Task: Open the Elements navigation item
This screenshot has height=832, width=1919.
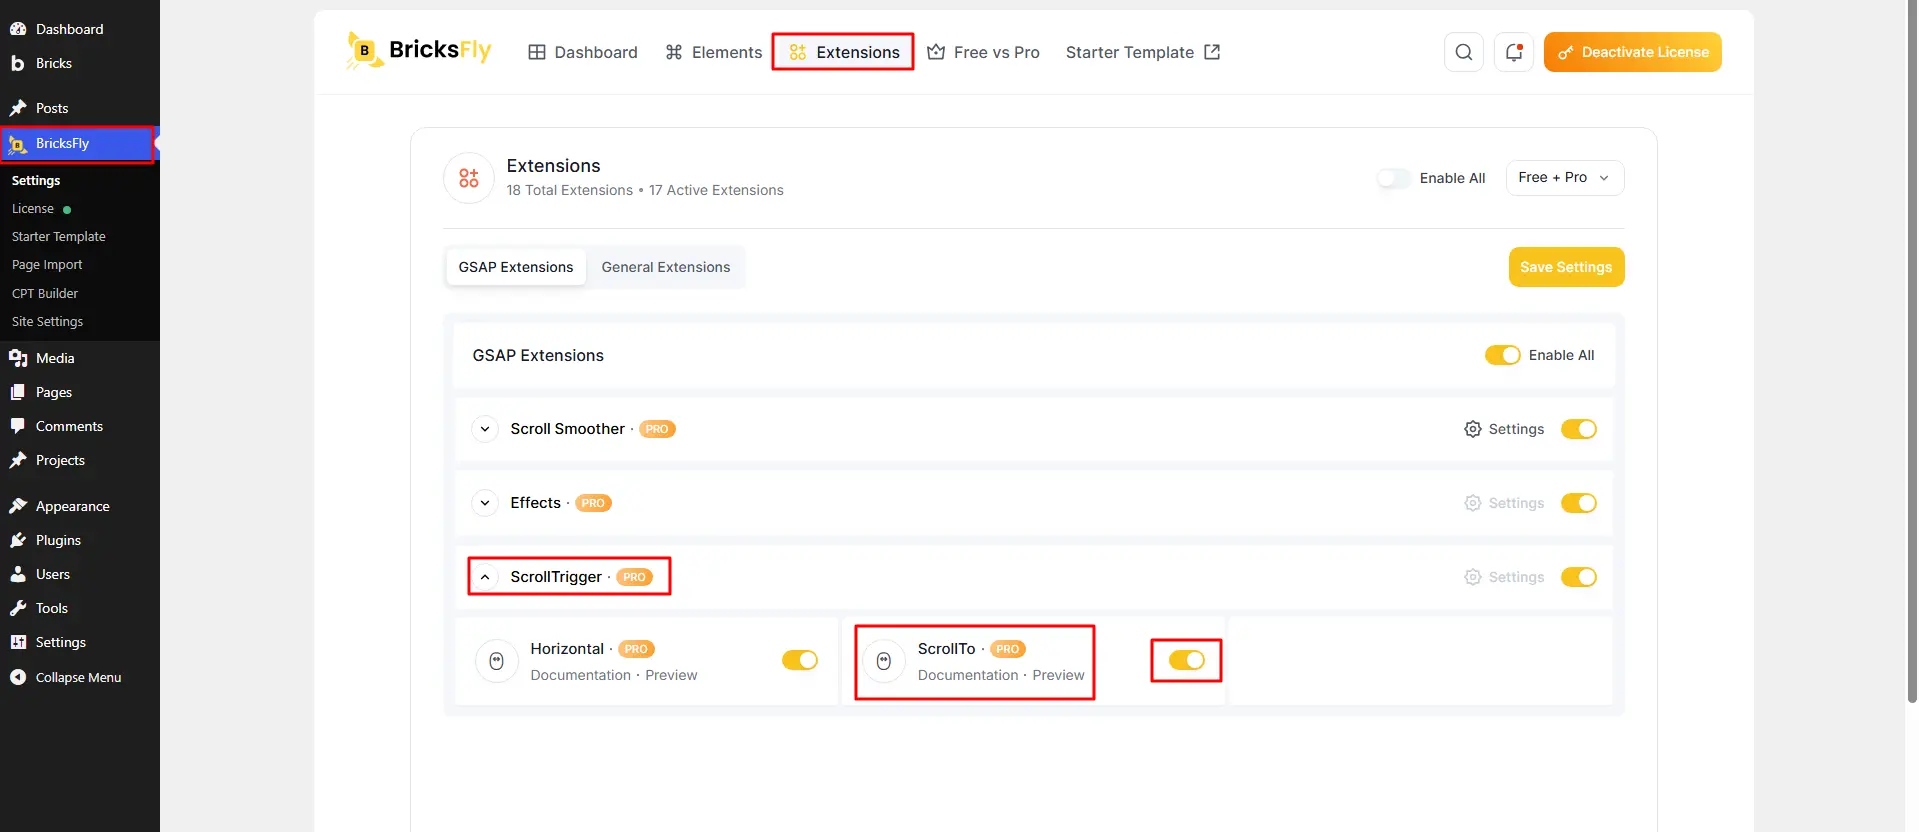Action: click(x=714, y=52)
